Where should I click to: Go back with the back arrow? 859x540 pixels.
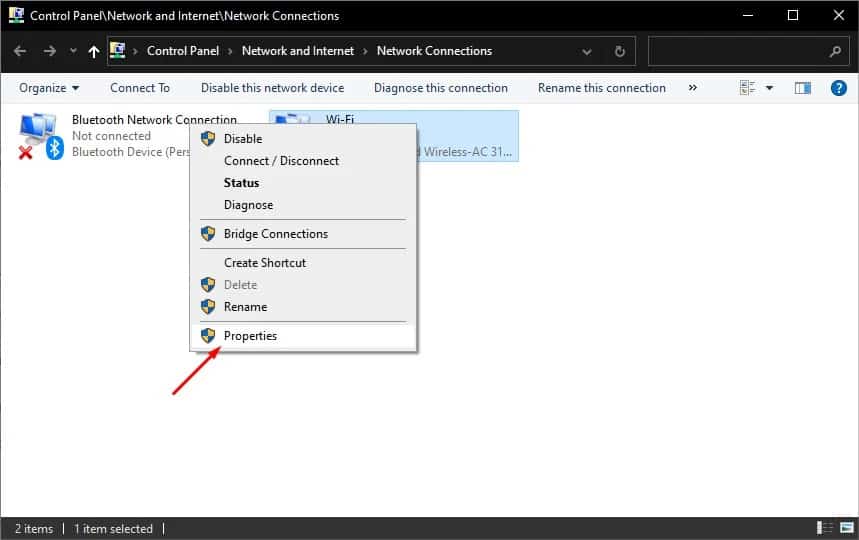(x=20, y=51)
